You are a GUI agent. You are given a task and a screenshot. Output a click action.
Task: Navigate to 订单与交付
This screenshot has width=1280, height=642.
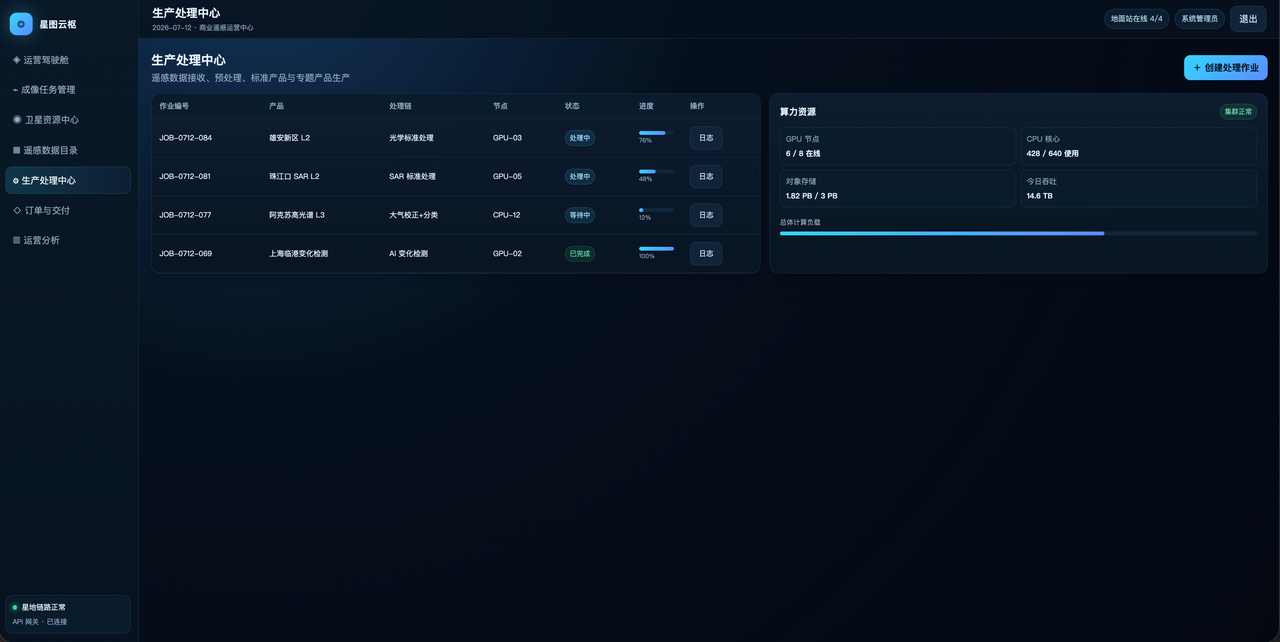click(x=68, y=210)
